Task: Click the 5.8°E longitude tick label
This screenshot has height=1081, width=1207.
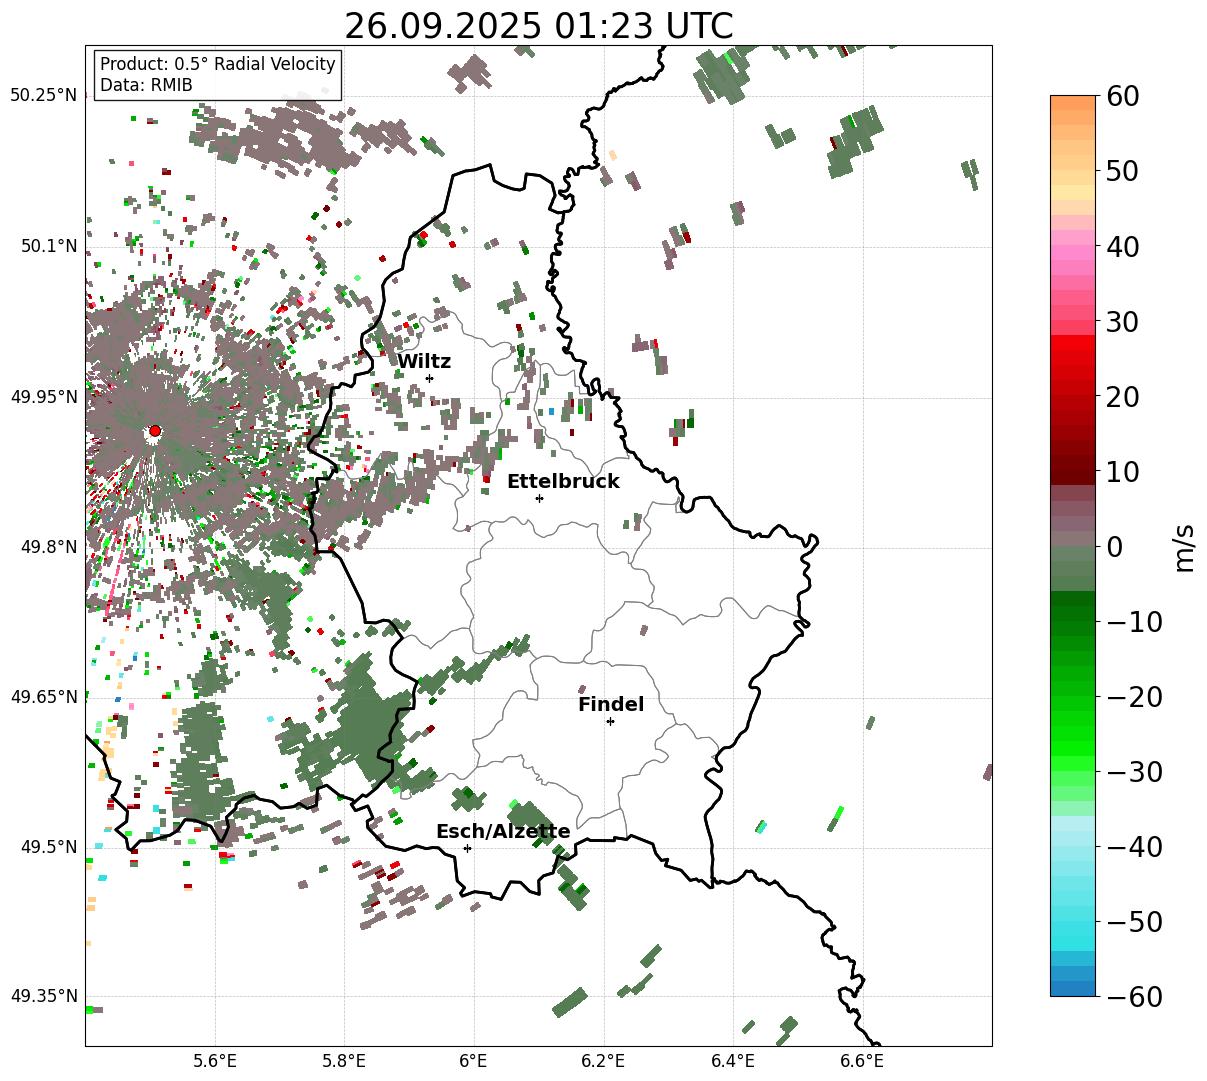Action: tap(344, 1060)
